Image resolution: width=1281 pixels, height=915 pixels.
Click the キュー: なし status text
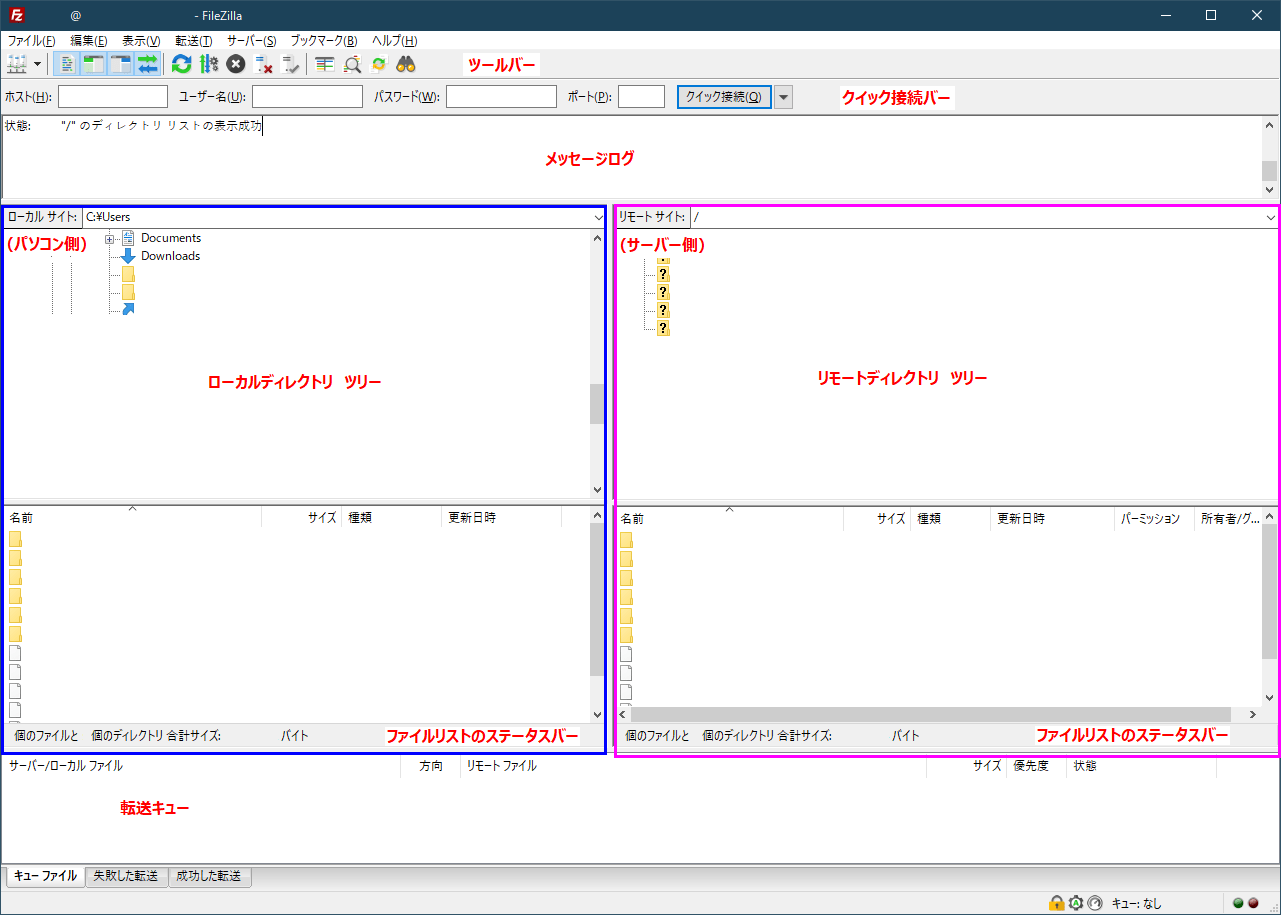[x=1137, y=903]
